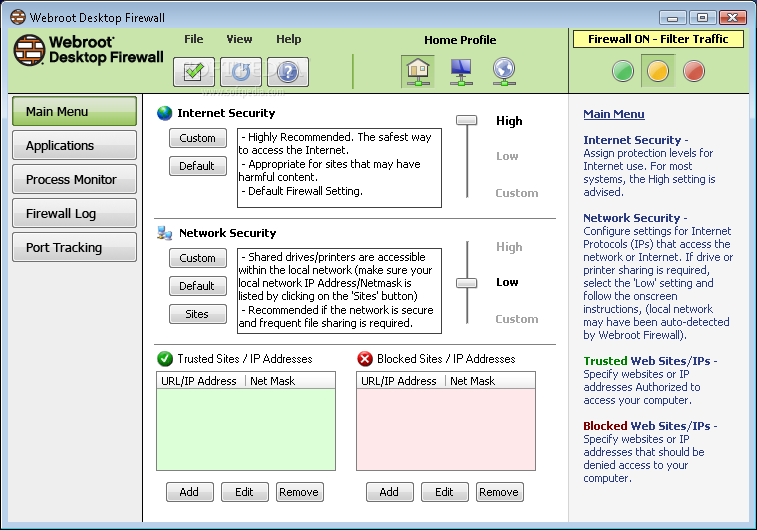
Task: Open the File menu
Action: pos(194,39)
